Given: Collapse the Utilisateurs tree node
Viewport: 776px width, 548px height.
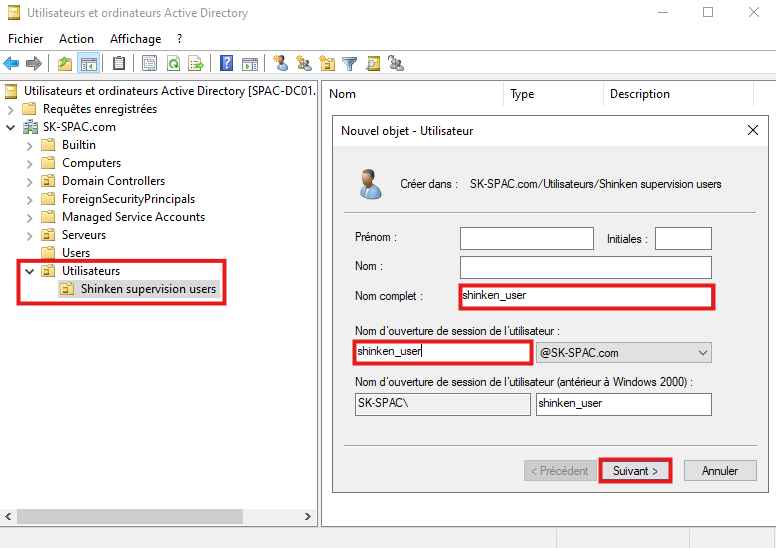Looking at the screenshot, I should [x=30, y=271].
